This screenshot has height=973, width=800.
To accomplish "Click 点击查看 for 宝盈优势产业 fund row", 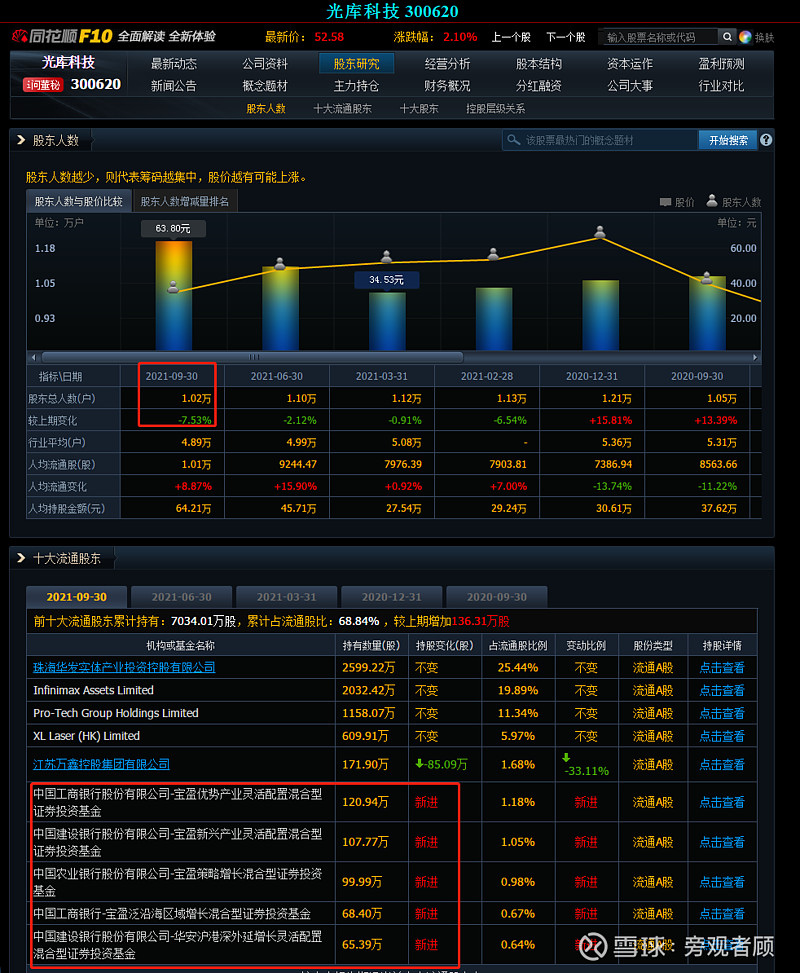I will point(722,802).
